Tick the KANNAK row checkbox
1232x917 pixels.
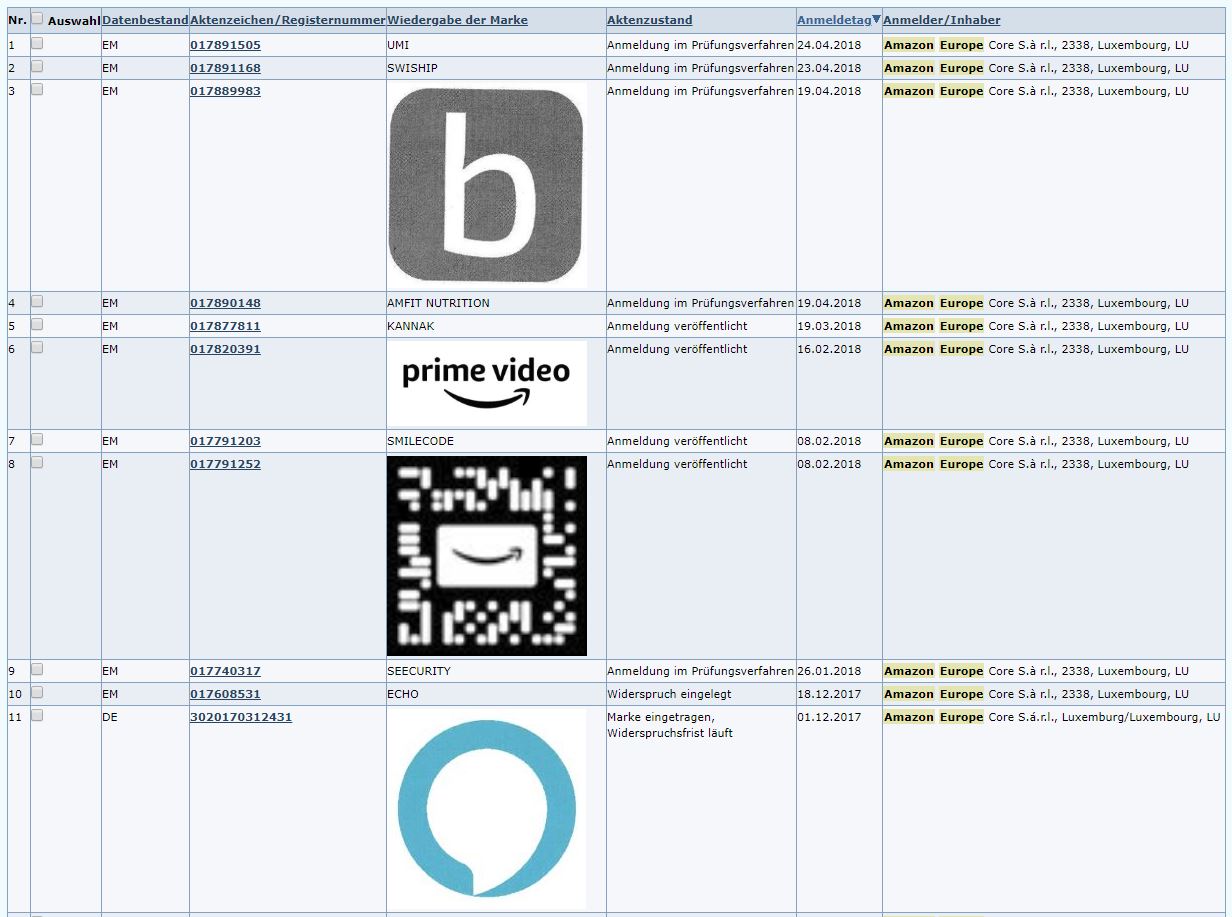[x=37, y=324]
